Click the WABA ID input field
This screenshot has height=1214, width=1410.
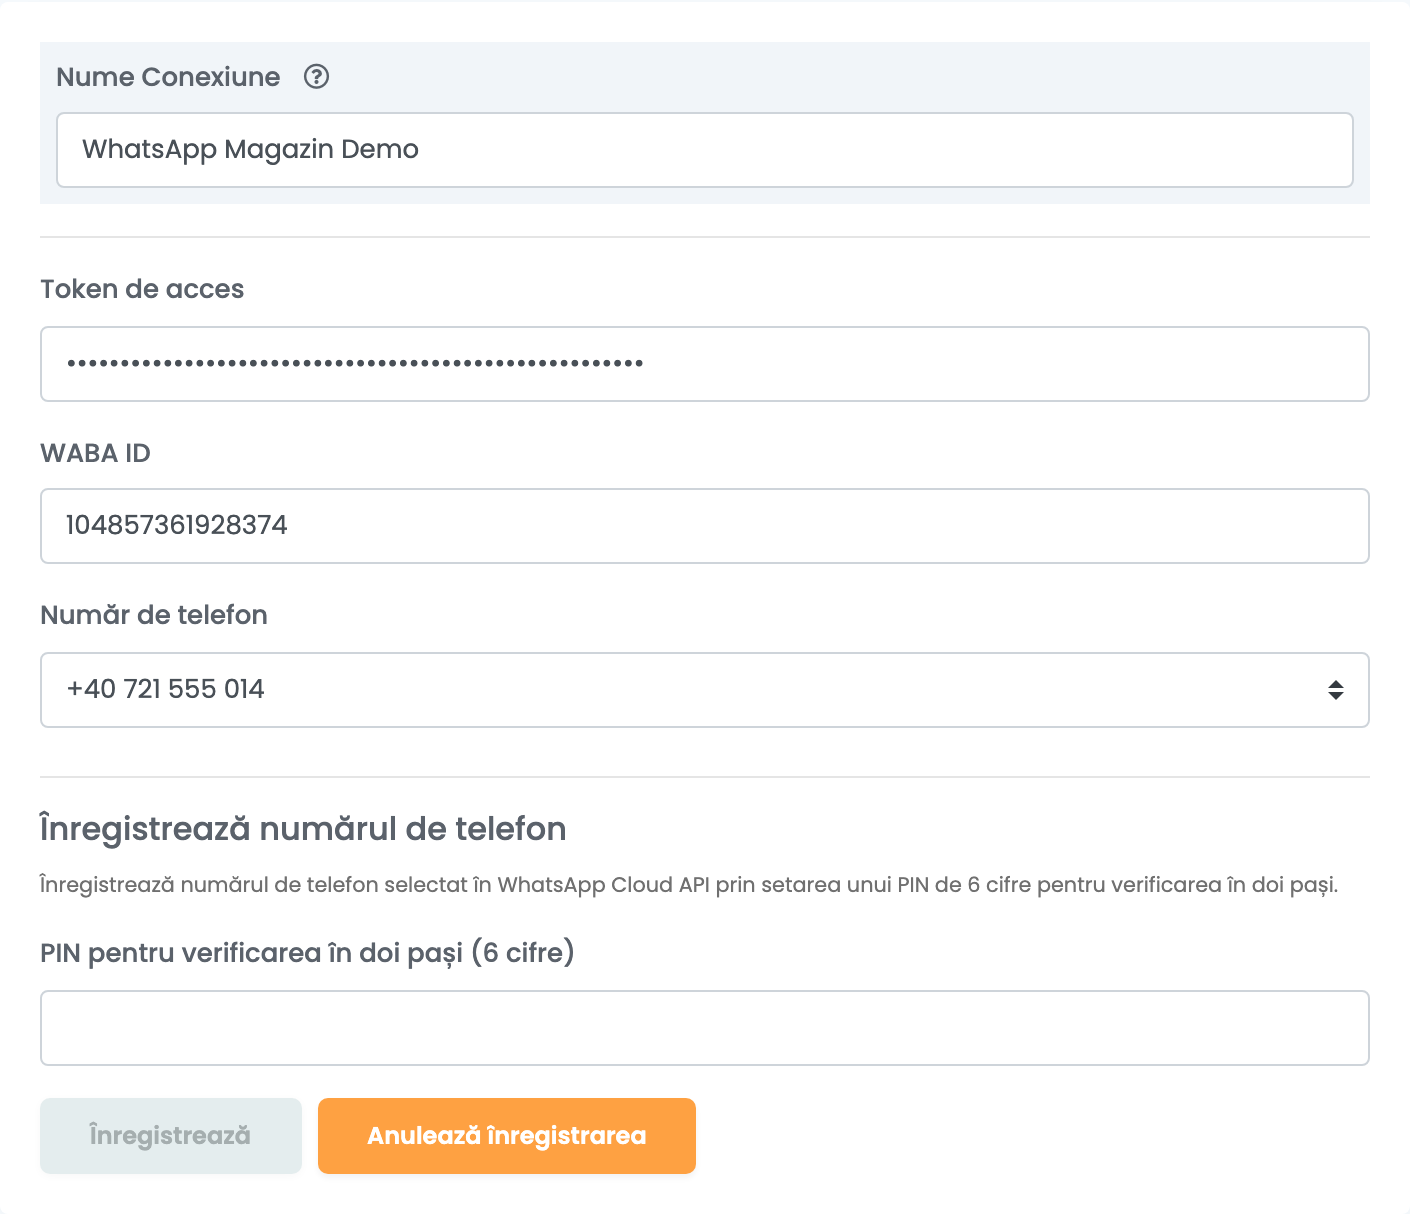[705, 526]
